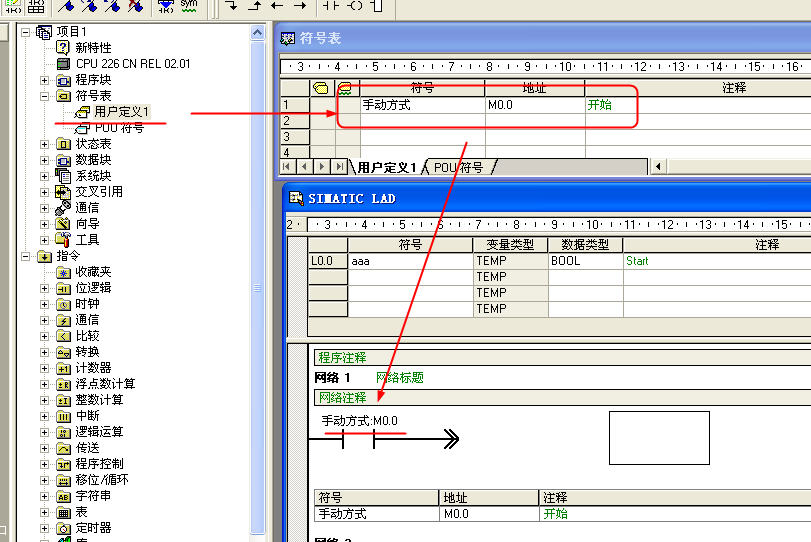Click the sym symbol toolbar icon
811x542 pixels.
click(189, 5)
